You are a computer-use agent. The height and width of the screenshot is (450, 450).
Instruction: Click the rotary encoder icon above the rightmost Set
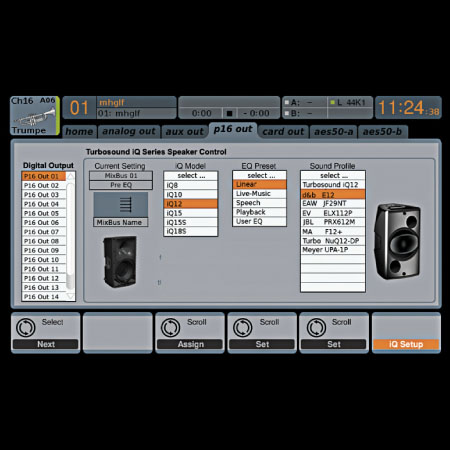[x=316, y=327]
